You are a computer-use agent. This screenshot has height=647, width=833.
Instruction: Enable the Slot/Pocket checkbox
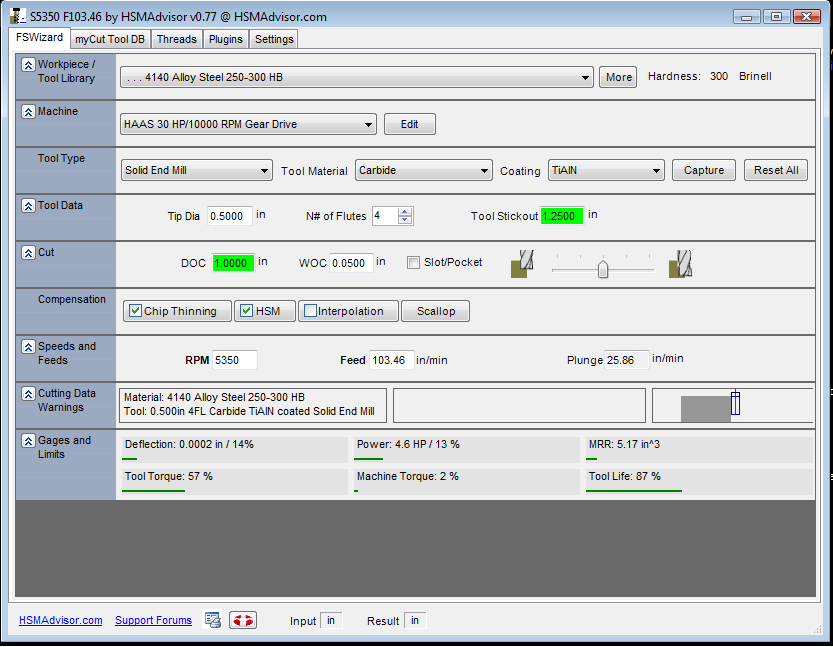coord(413,262)
